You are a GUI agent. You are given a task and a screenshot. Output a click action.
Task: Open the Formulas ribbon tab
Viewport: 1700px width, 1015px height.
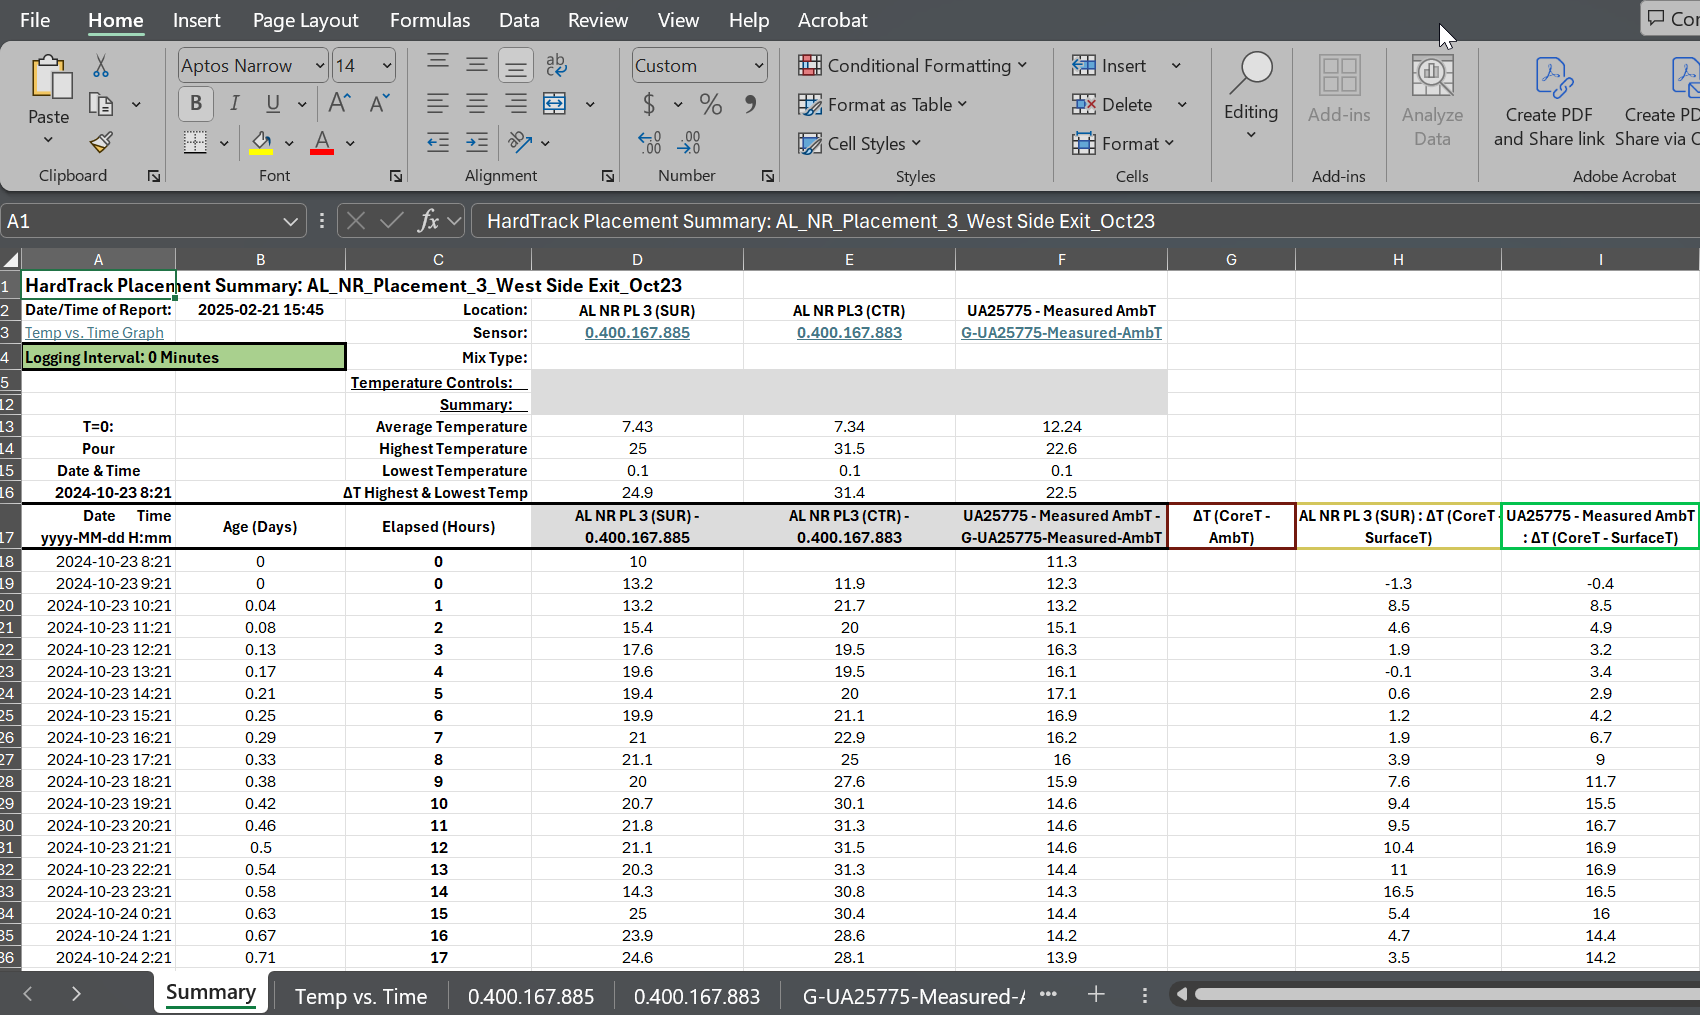coord(429,20)
